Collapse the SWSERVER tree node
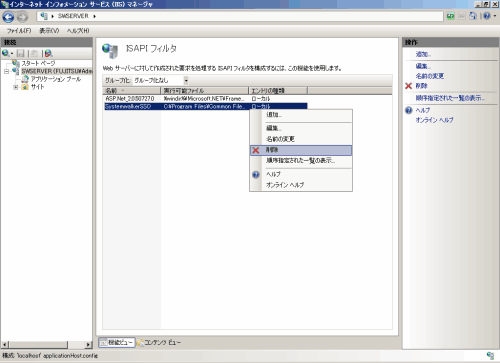Screen dimensions: 500x363 click(6, 71)
